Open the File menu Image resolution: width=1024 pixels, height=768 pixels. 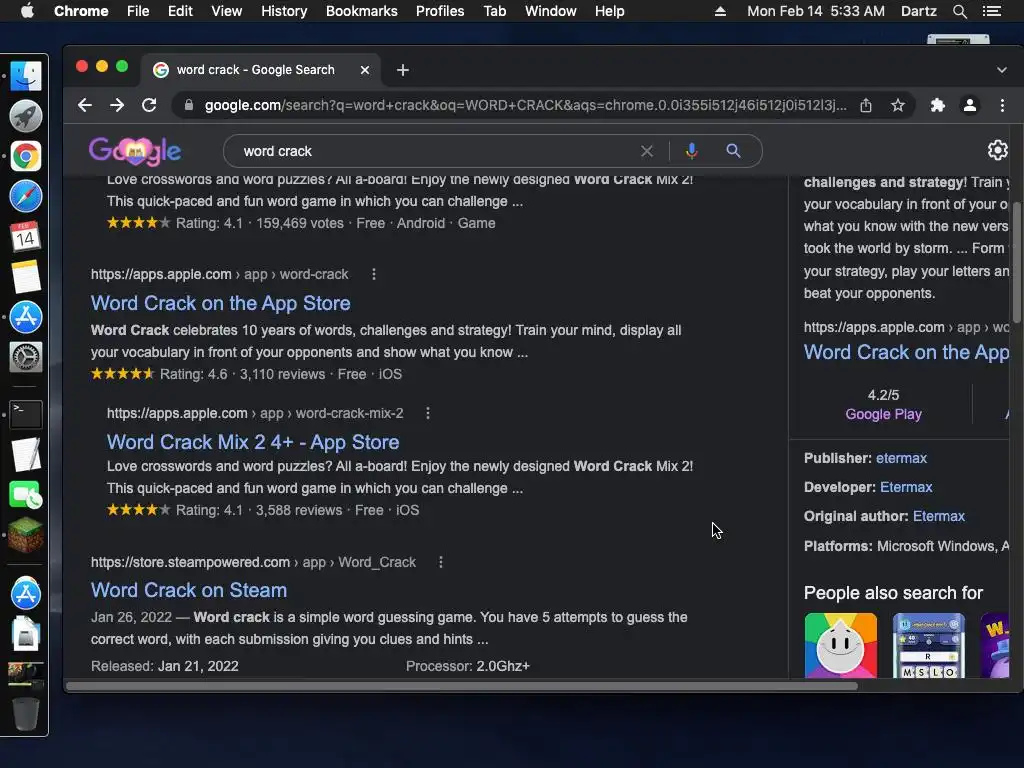[138, 11]
